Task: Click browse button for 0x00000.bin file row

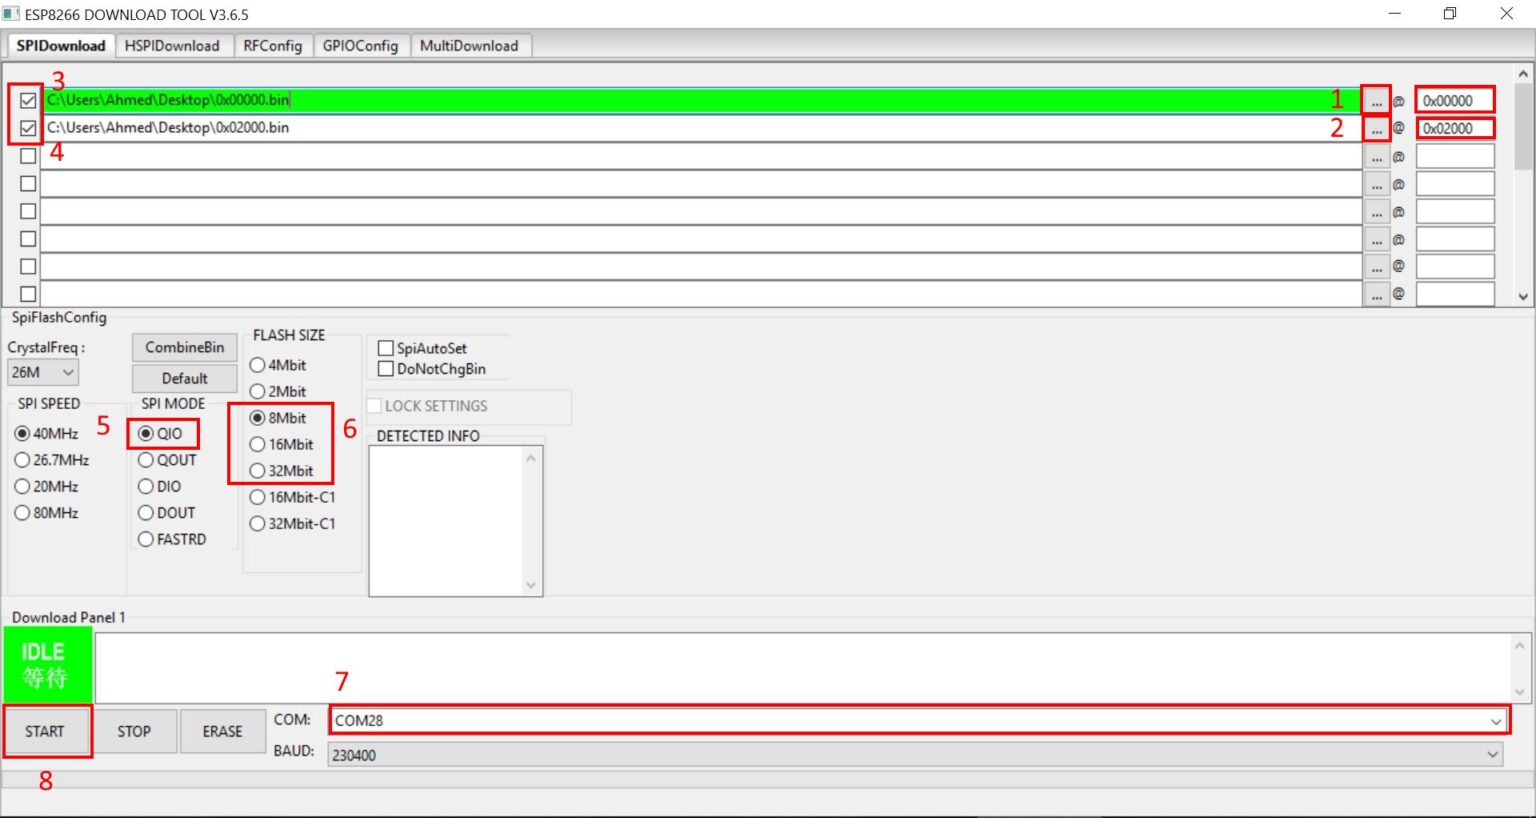Action: coord(1376,101)
